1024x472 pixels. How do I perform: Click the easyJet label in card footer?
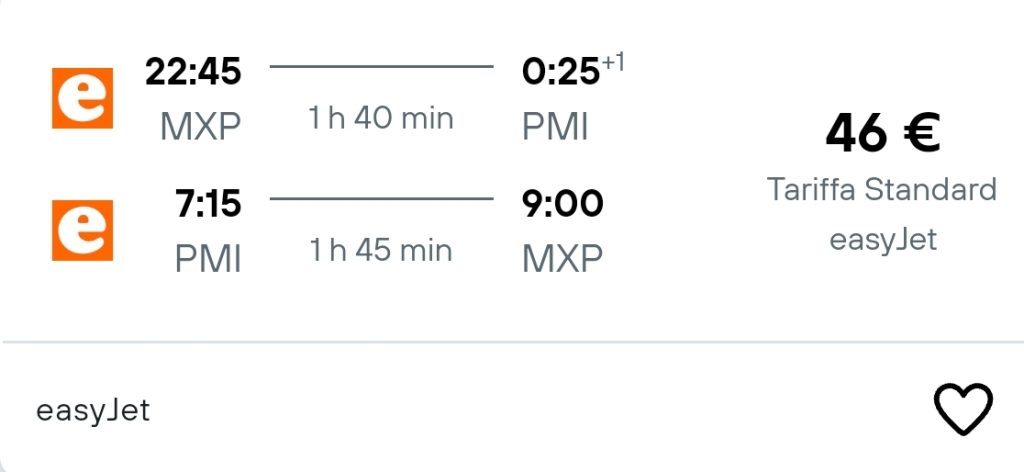pos(93,411)
